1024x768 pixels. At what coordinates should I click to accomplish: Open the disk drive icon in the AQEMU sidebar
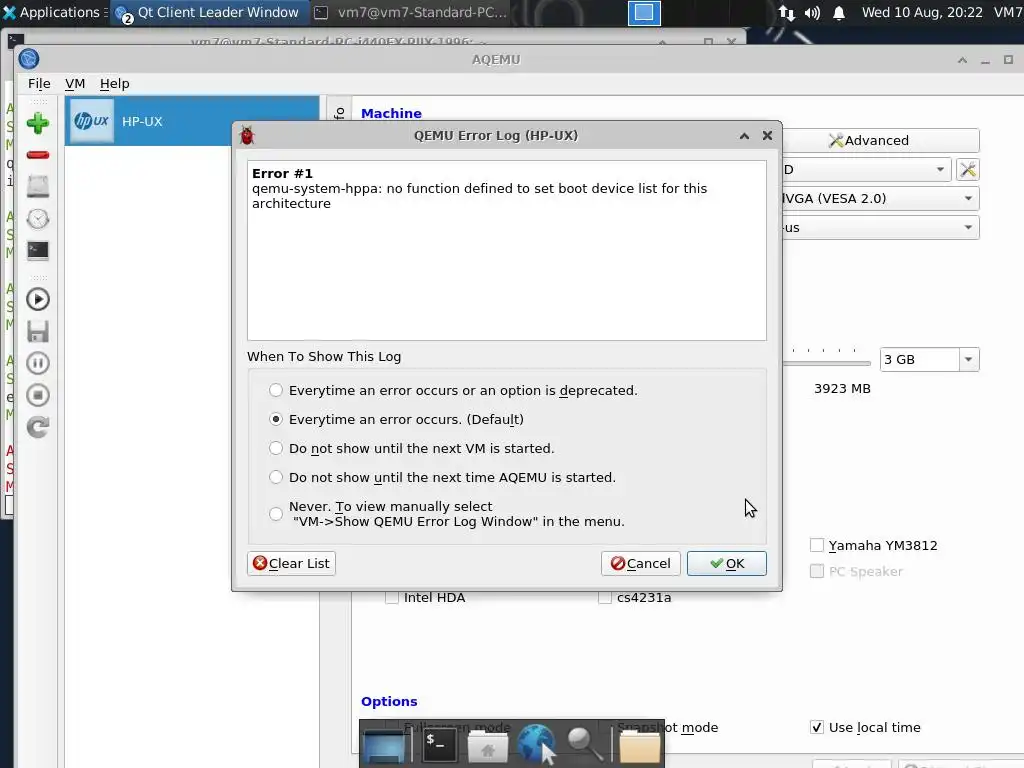pyautogui.click(x=37, y=187)
